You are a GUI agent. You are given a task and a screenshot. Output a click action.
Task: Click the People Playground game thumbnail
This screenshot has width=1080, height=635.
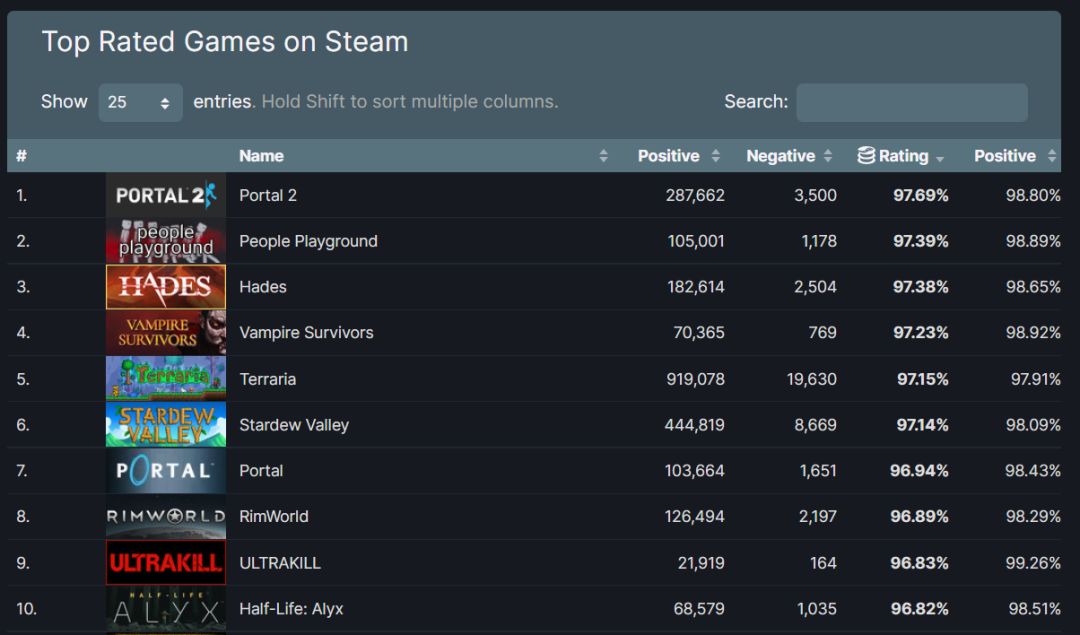pyautogui.click(x=165, y=241)
